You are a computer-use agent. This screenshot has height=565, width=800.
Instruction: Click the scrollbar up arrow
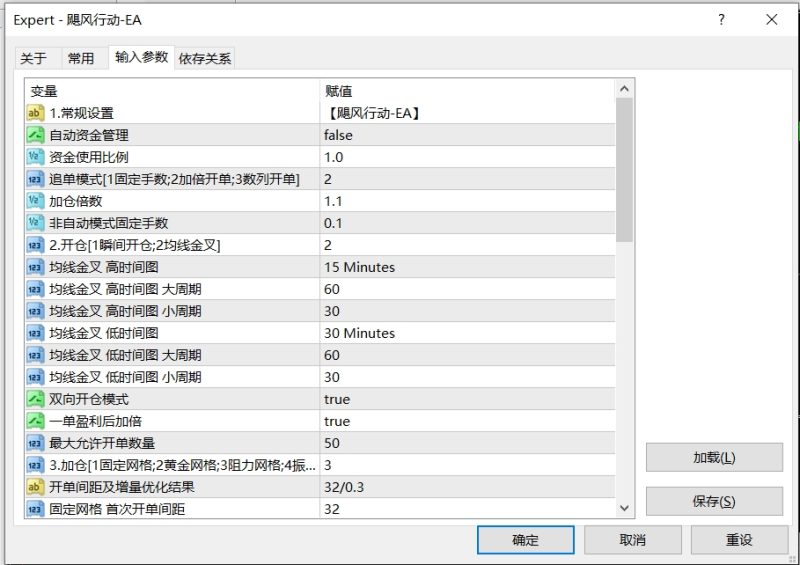tap(624, 89)
